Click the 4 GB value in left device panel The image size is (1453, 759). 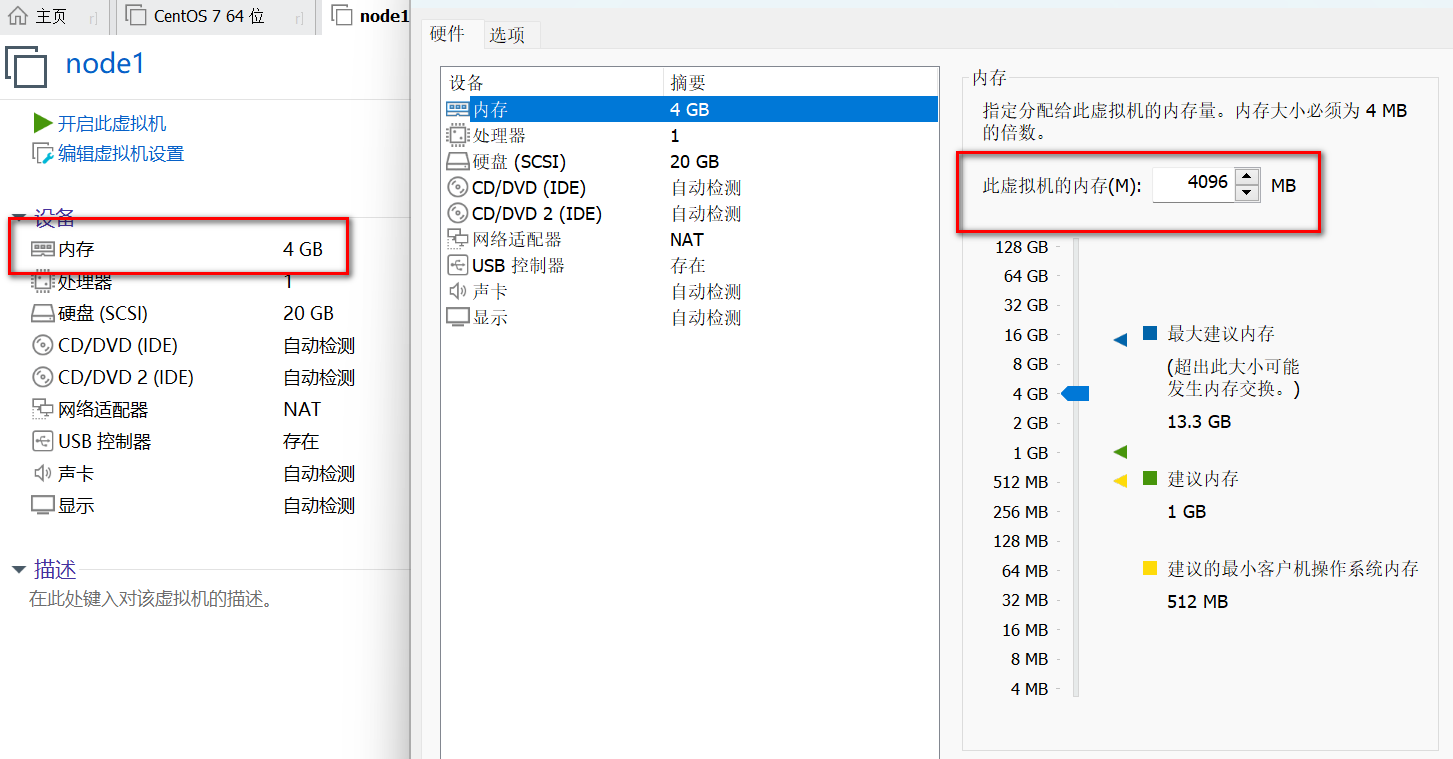tap(303, 249)
